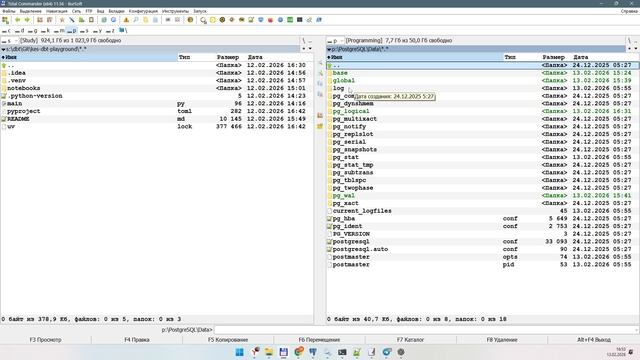640x360 pixels.
Task: Open the Вид menu
Action: [x=100, y=11]
